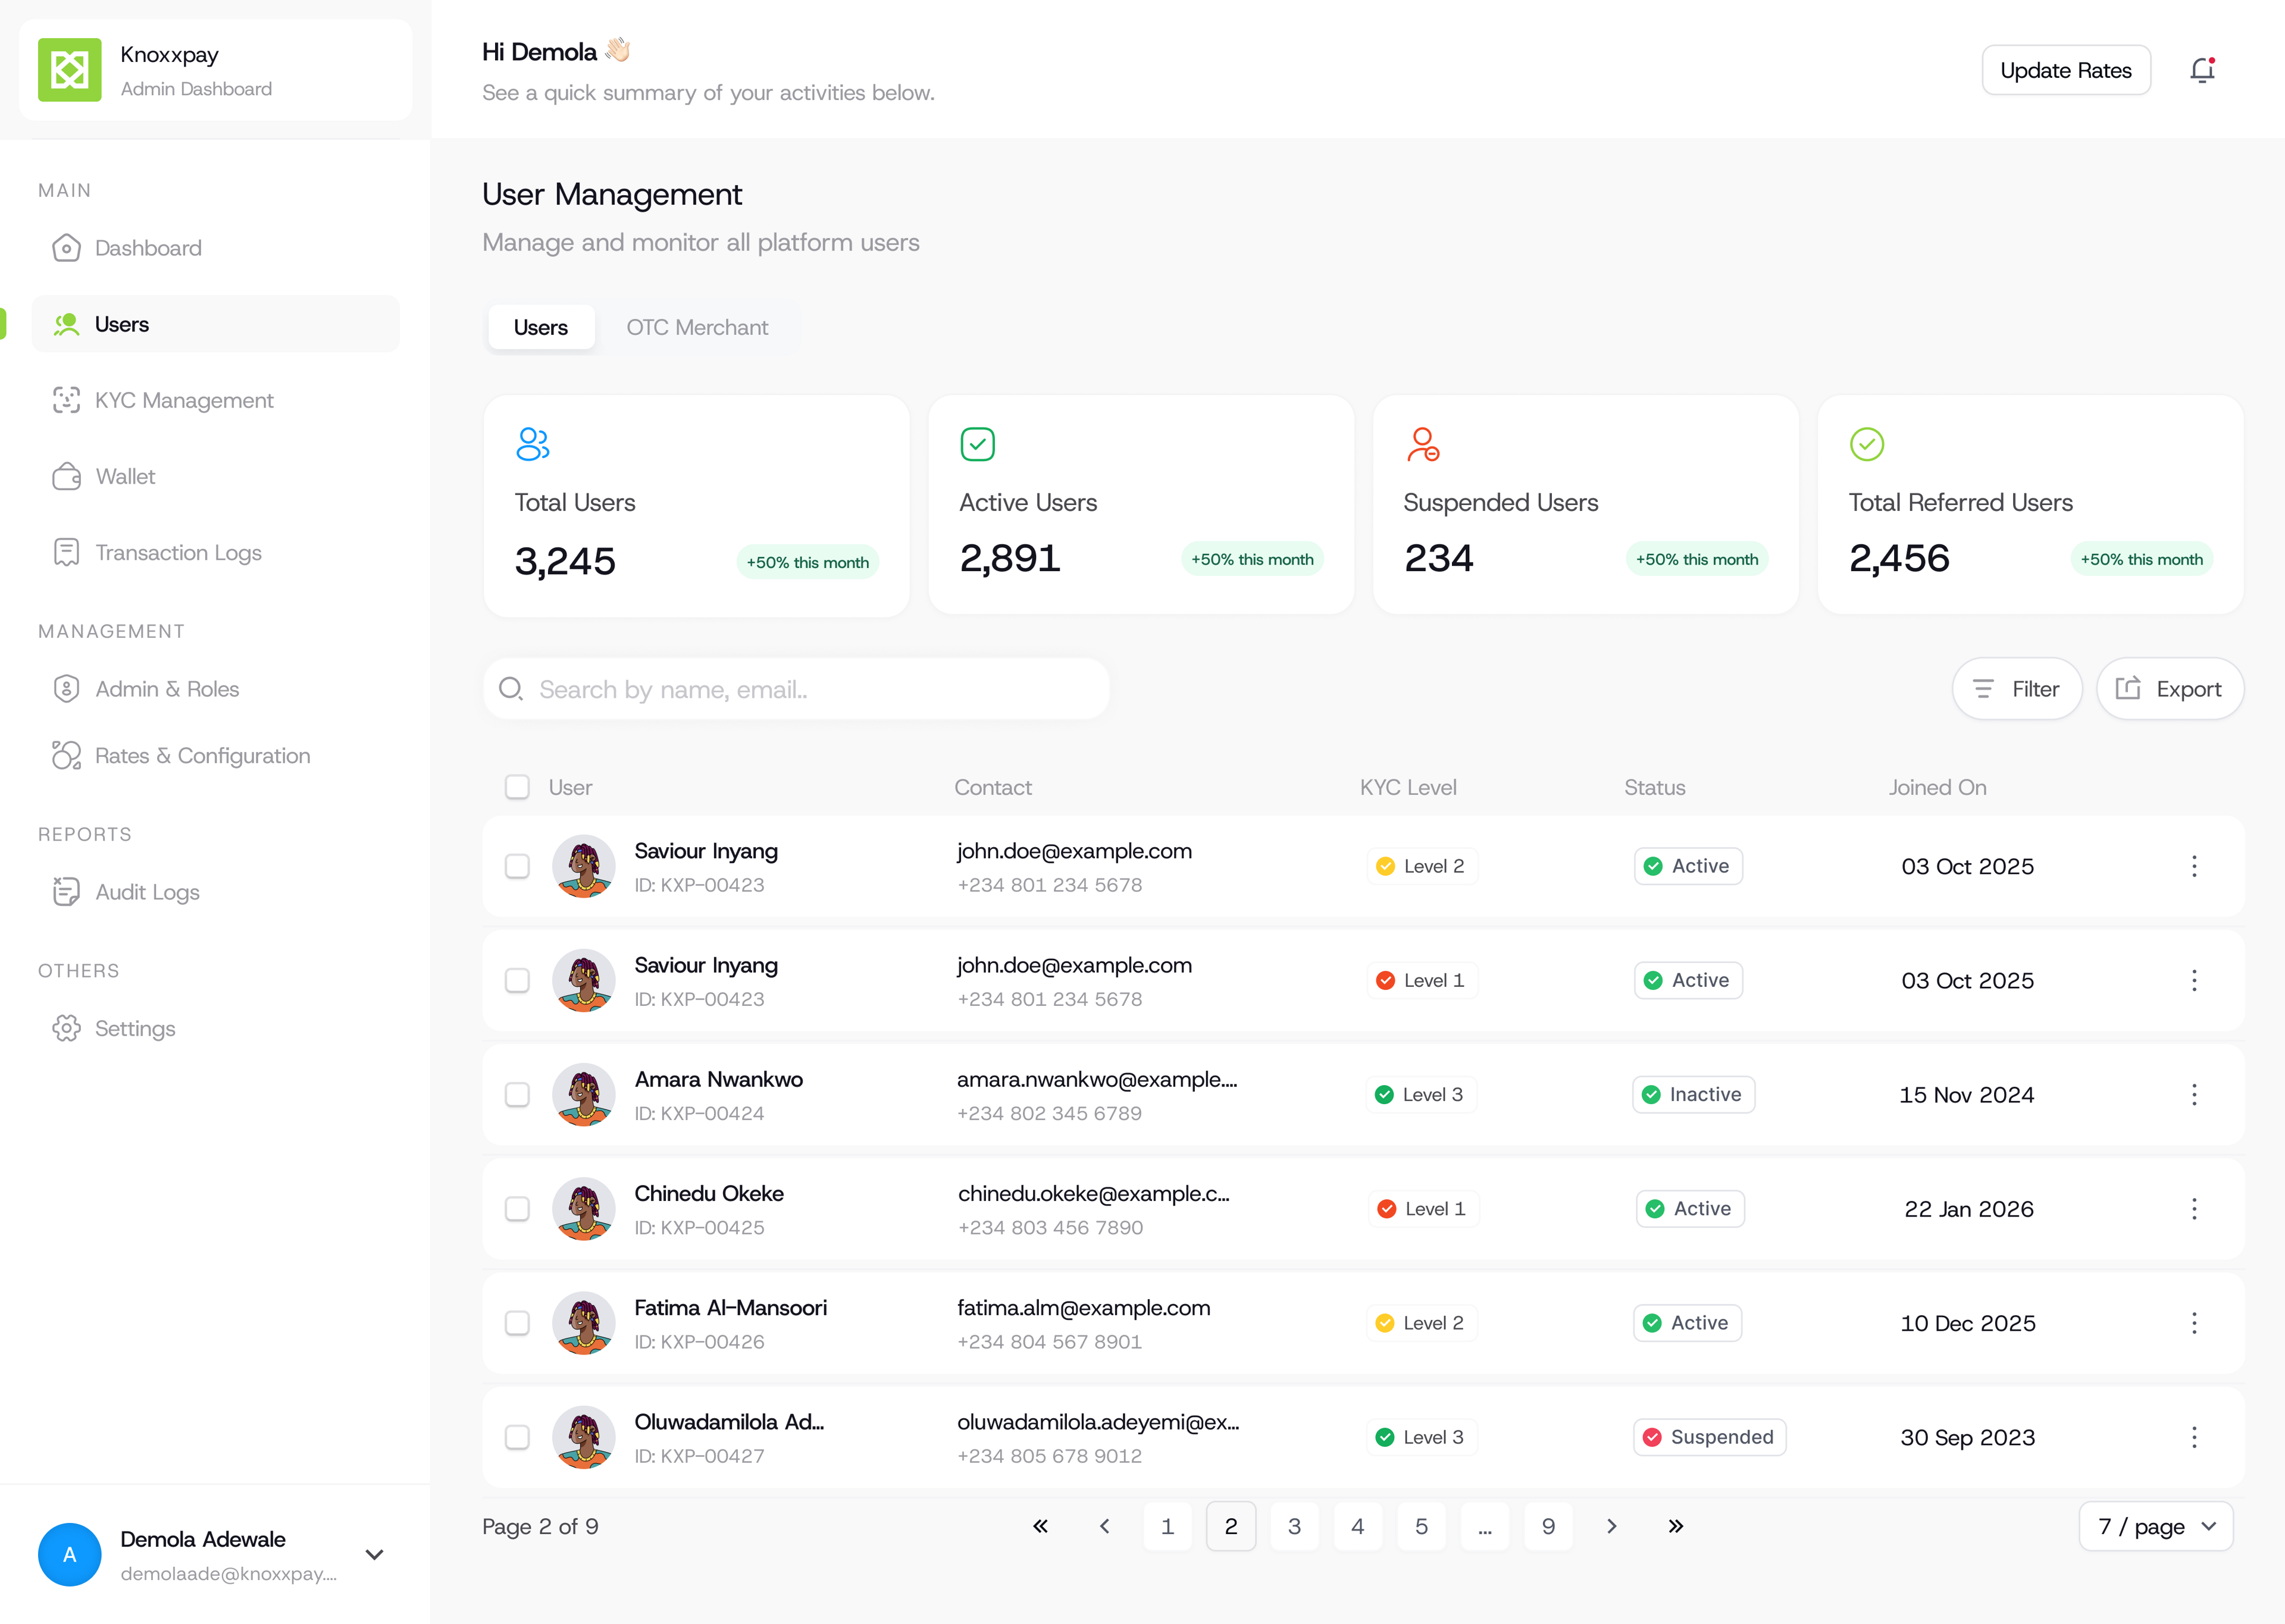Click the Knoxxpay logo icon
2285x1624 pixels.
(69, 70)
